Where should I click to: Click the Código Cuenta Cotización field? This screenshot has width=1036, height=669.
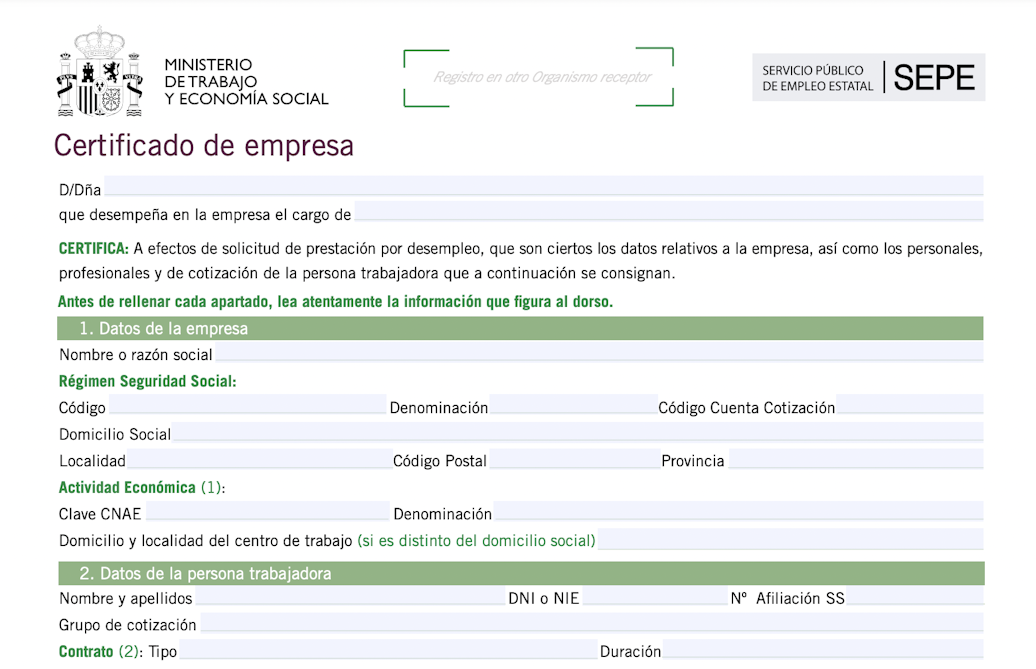click(910, 404)
